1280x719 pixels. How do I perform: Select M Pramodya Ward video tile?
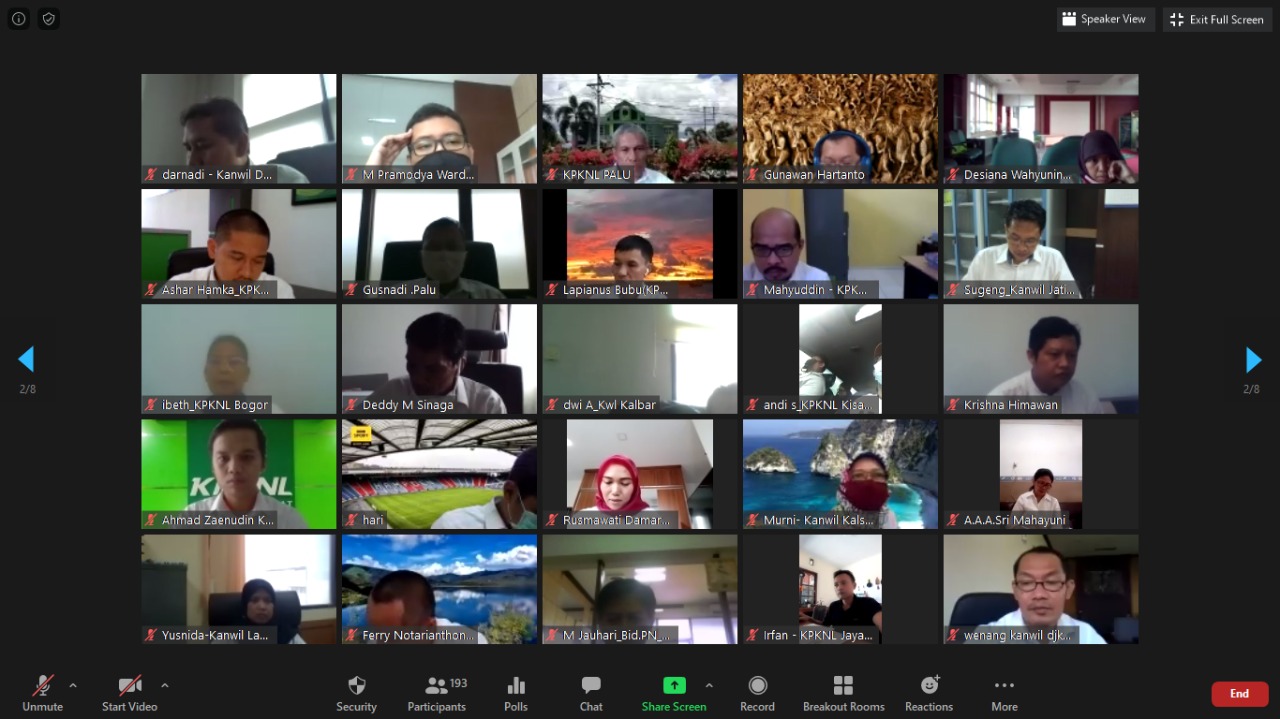click(x=439, y=129)
